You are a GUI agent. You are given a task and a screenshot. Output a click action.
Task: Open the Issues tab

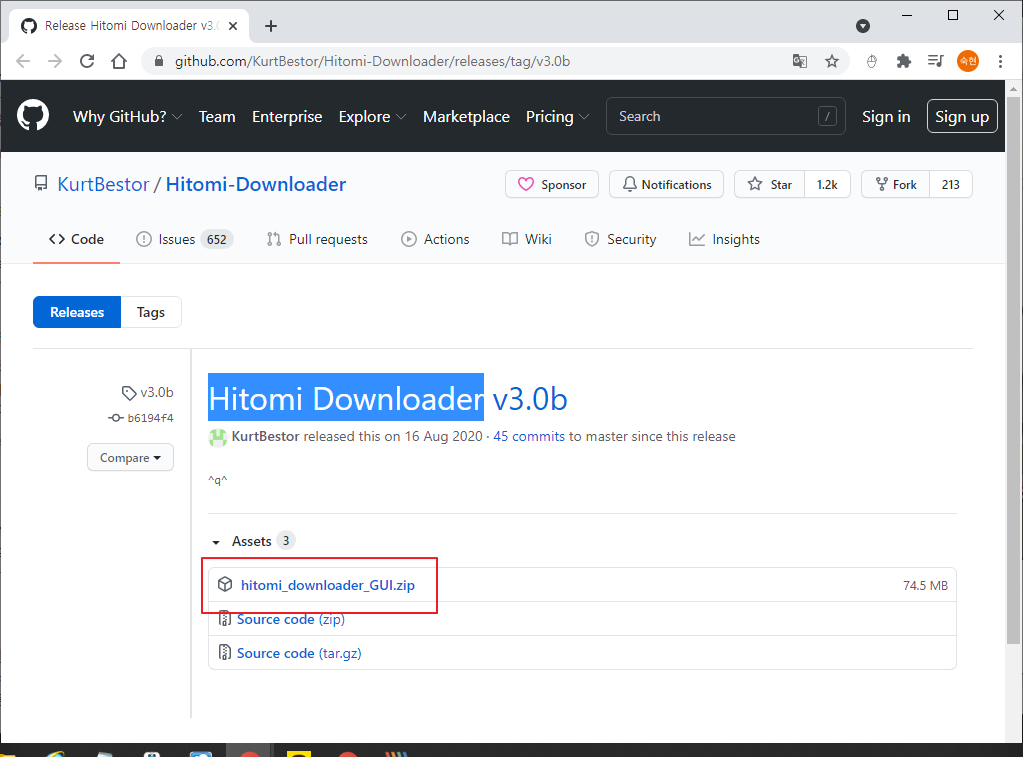[184, 239]
